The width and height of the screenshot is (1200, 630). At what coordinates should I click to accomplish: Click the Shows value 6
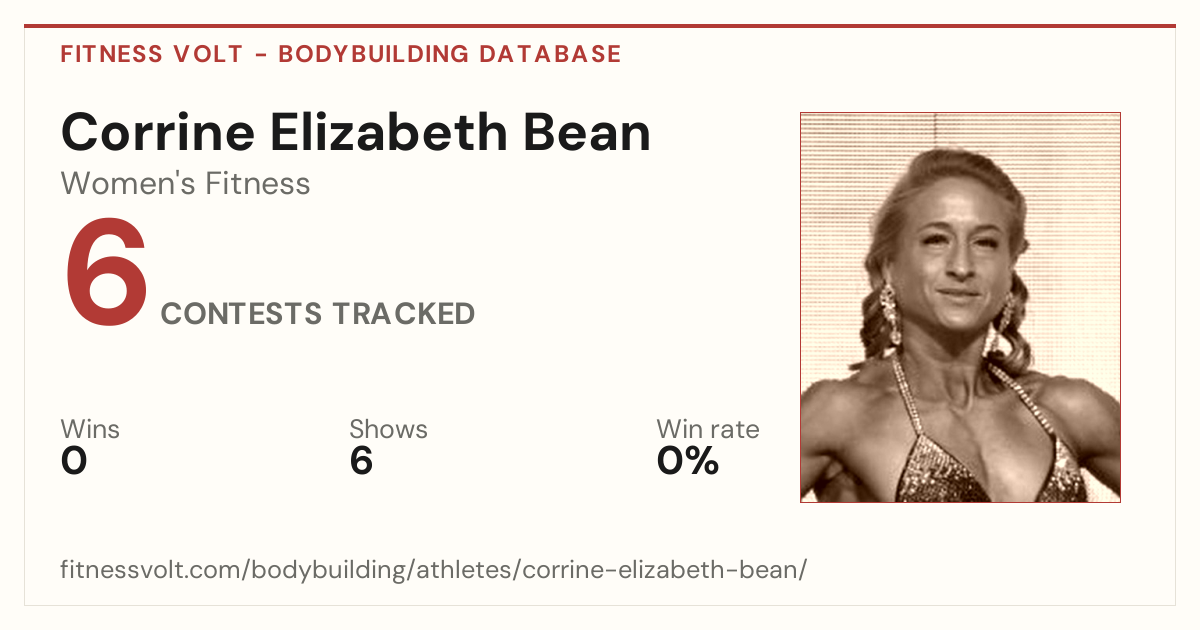click(x=361, y=461)
